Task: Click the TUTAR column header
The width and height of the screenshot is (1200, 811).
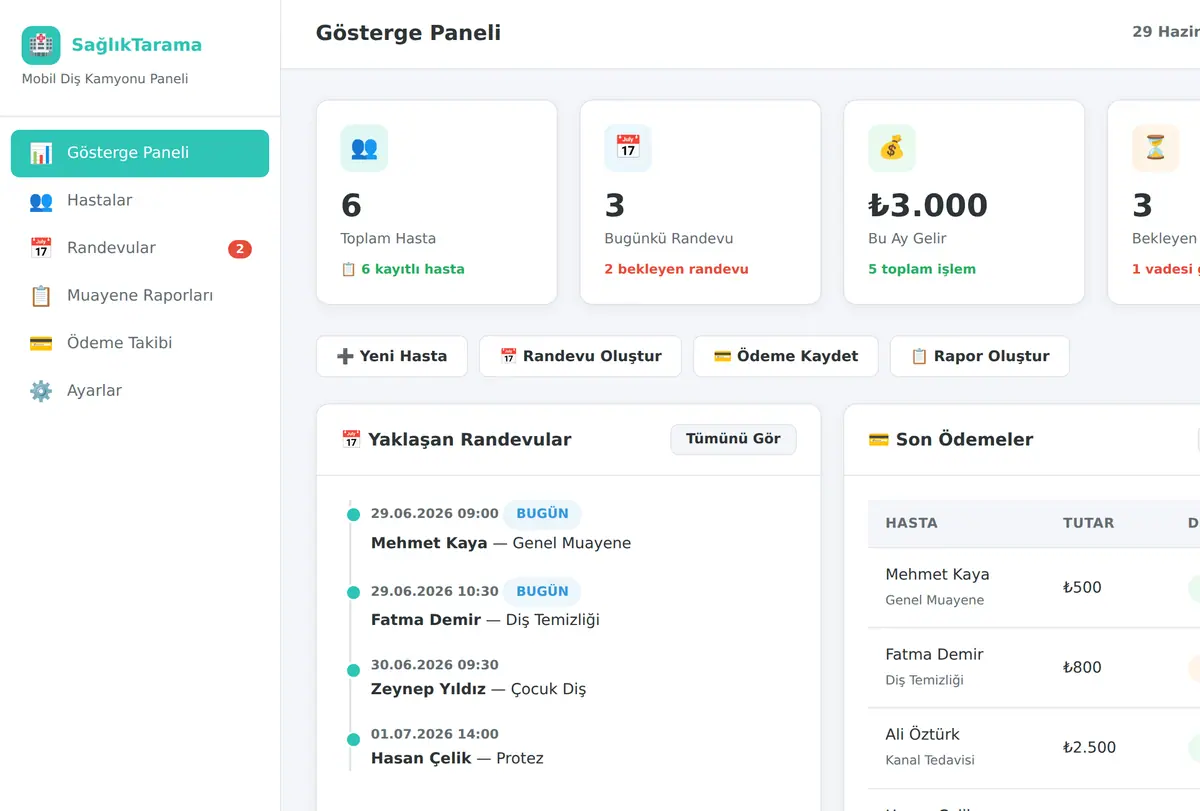Action: coord(1088,523)
